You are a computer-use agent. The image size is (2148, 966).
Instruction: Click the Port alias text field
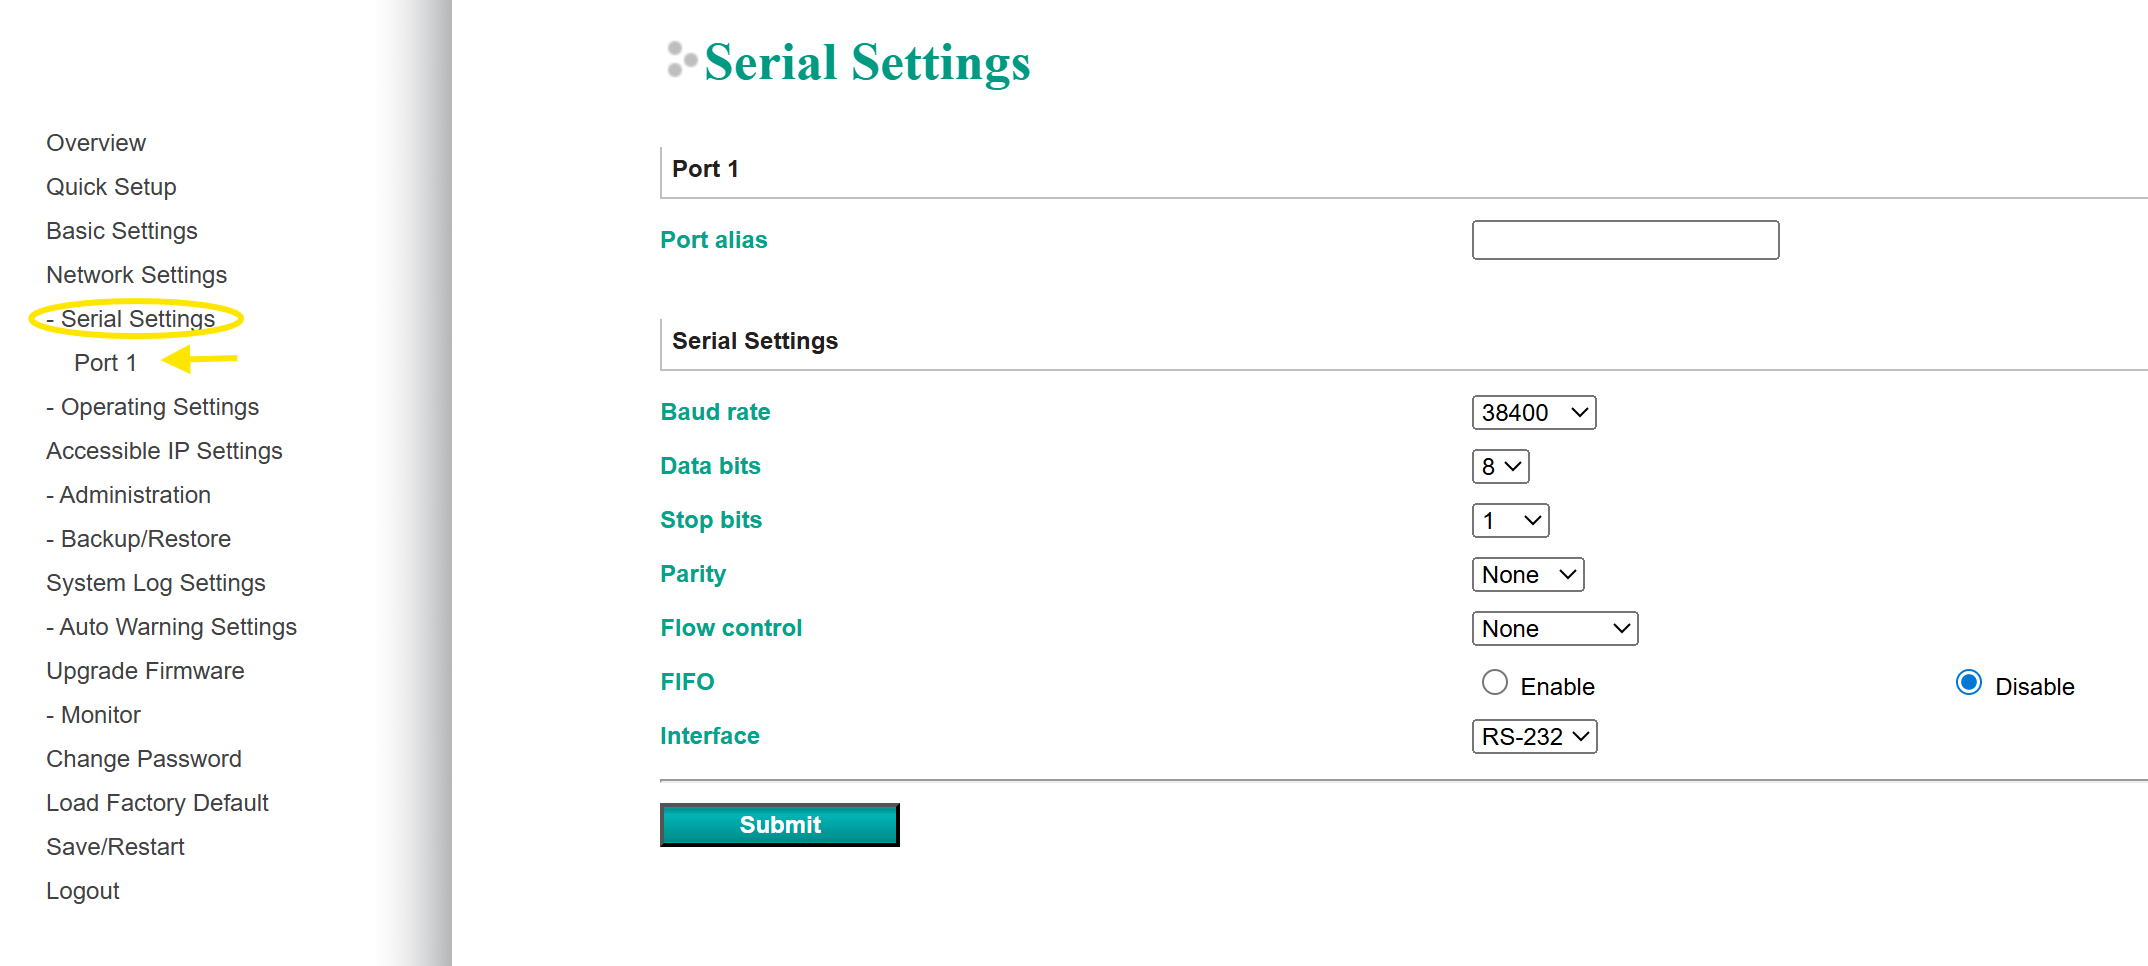1625,241
